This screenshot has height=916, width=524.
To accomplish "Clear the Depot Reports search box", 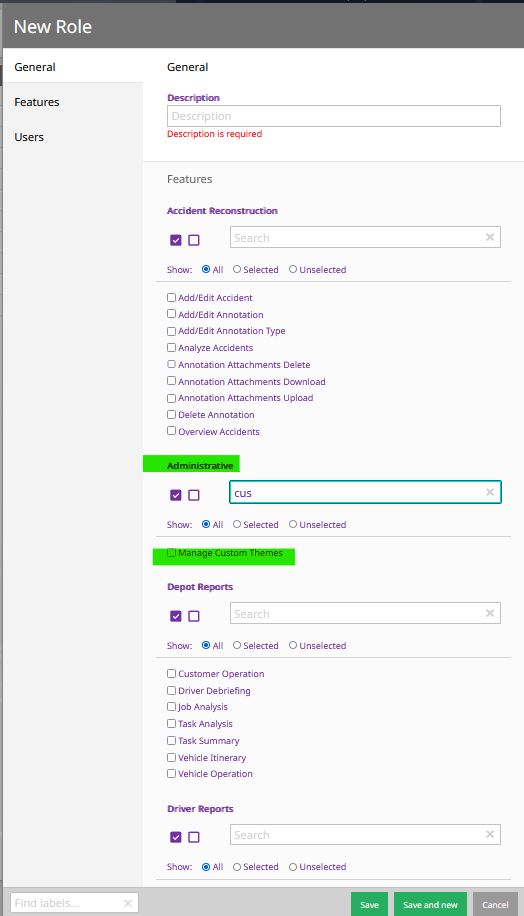I will pyautogui.click(x=490, y=613).
